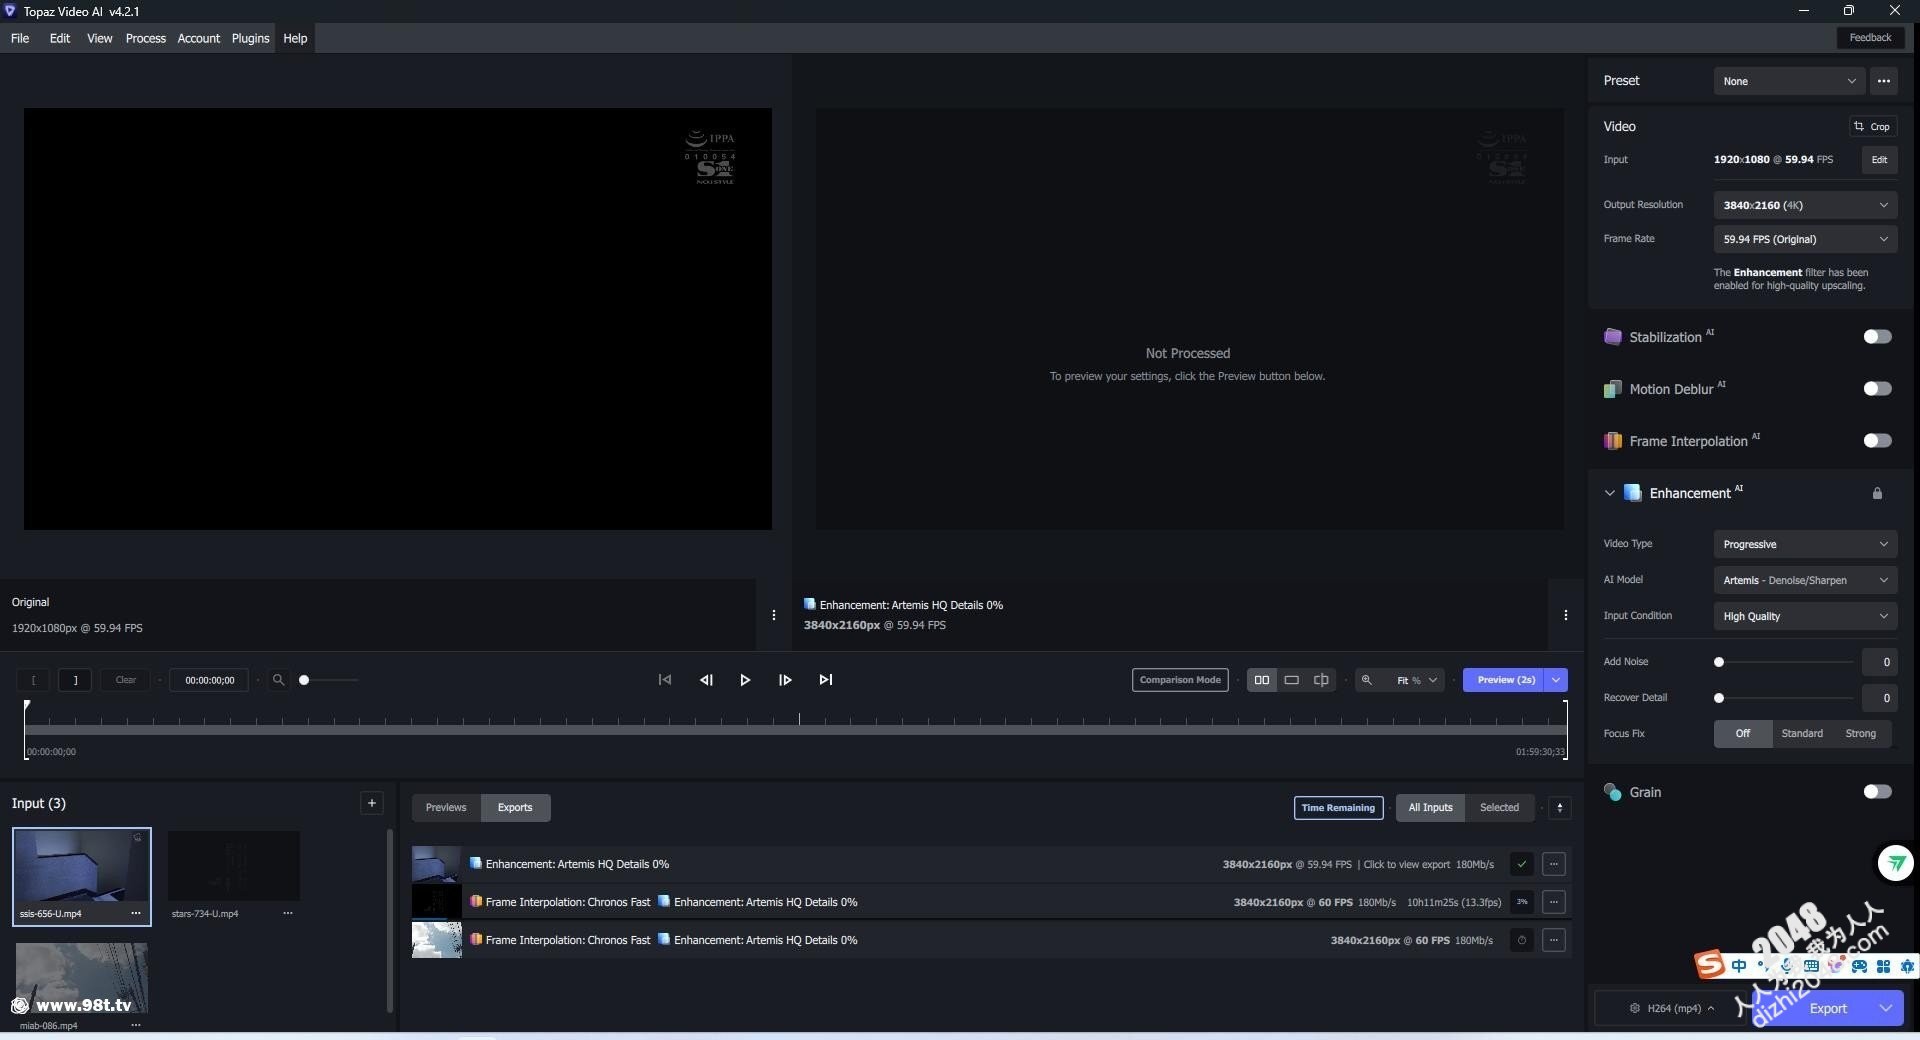Image resolution: width=1920 pixels, height=1040 pixels.
Task: Open Enhancement preview pane three-dot menu
Action: point(1566,615)
